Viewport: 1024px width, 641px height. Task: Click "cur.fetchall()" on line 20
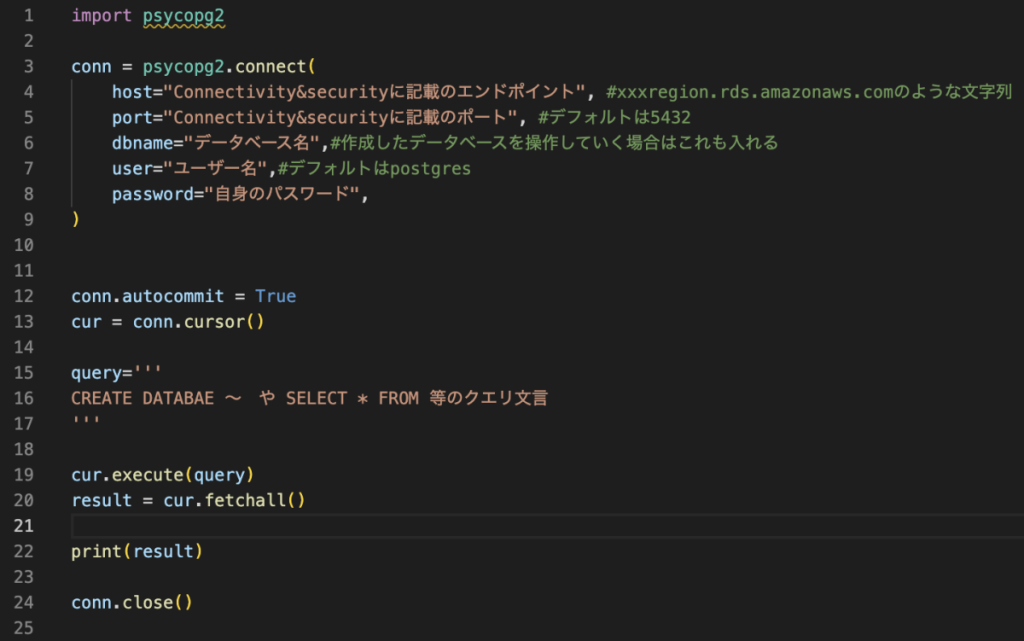[234, 500]
